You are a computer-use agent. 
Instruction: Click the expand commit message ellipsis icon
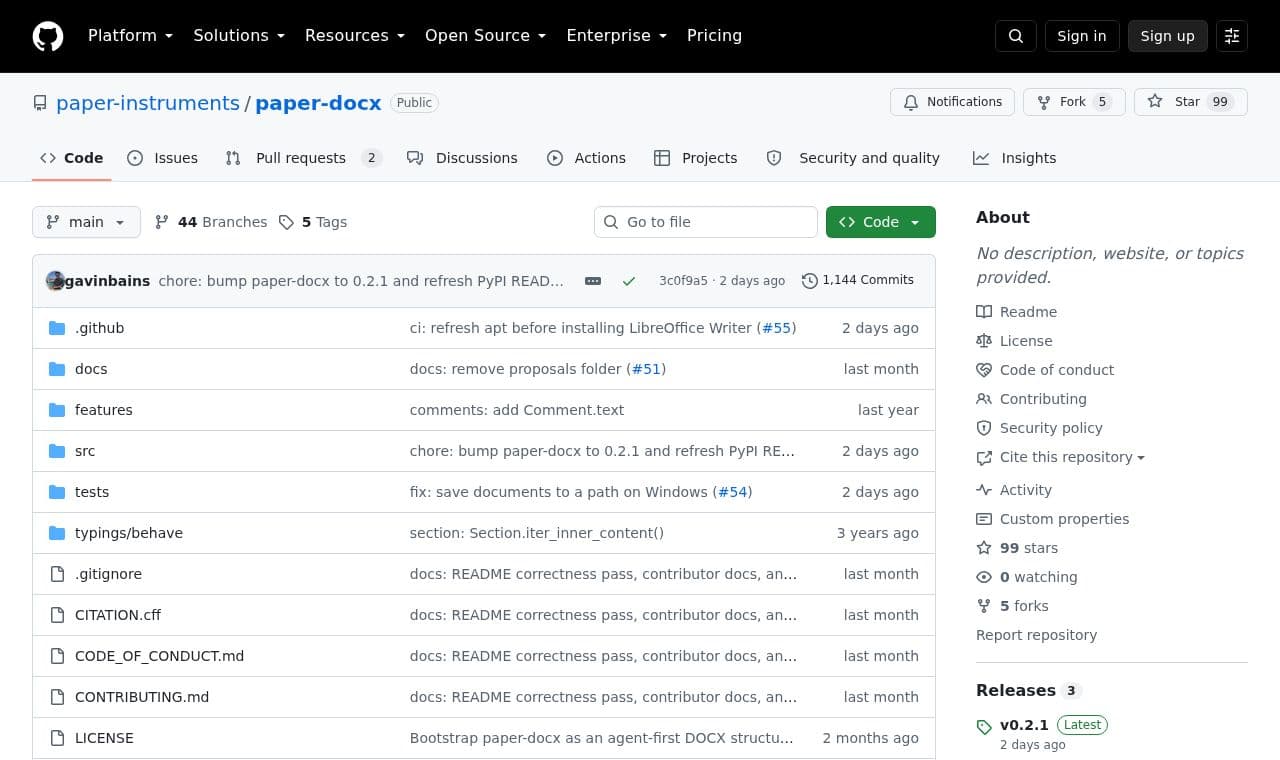tap(593, 281)
